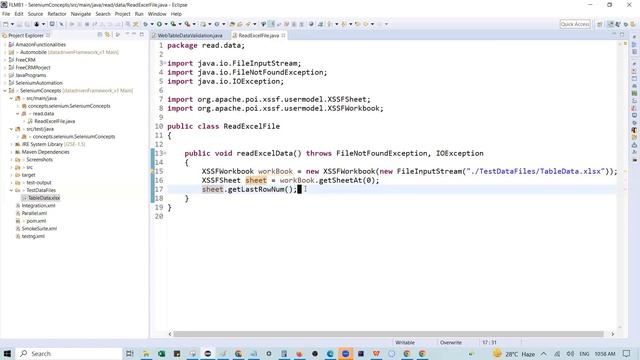Screen dimensions: 640x360
Task: Collapse the TestDataFiles folder
Action: (x=11, y=190)
